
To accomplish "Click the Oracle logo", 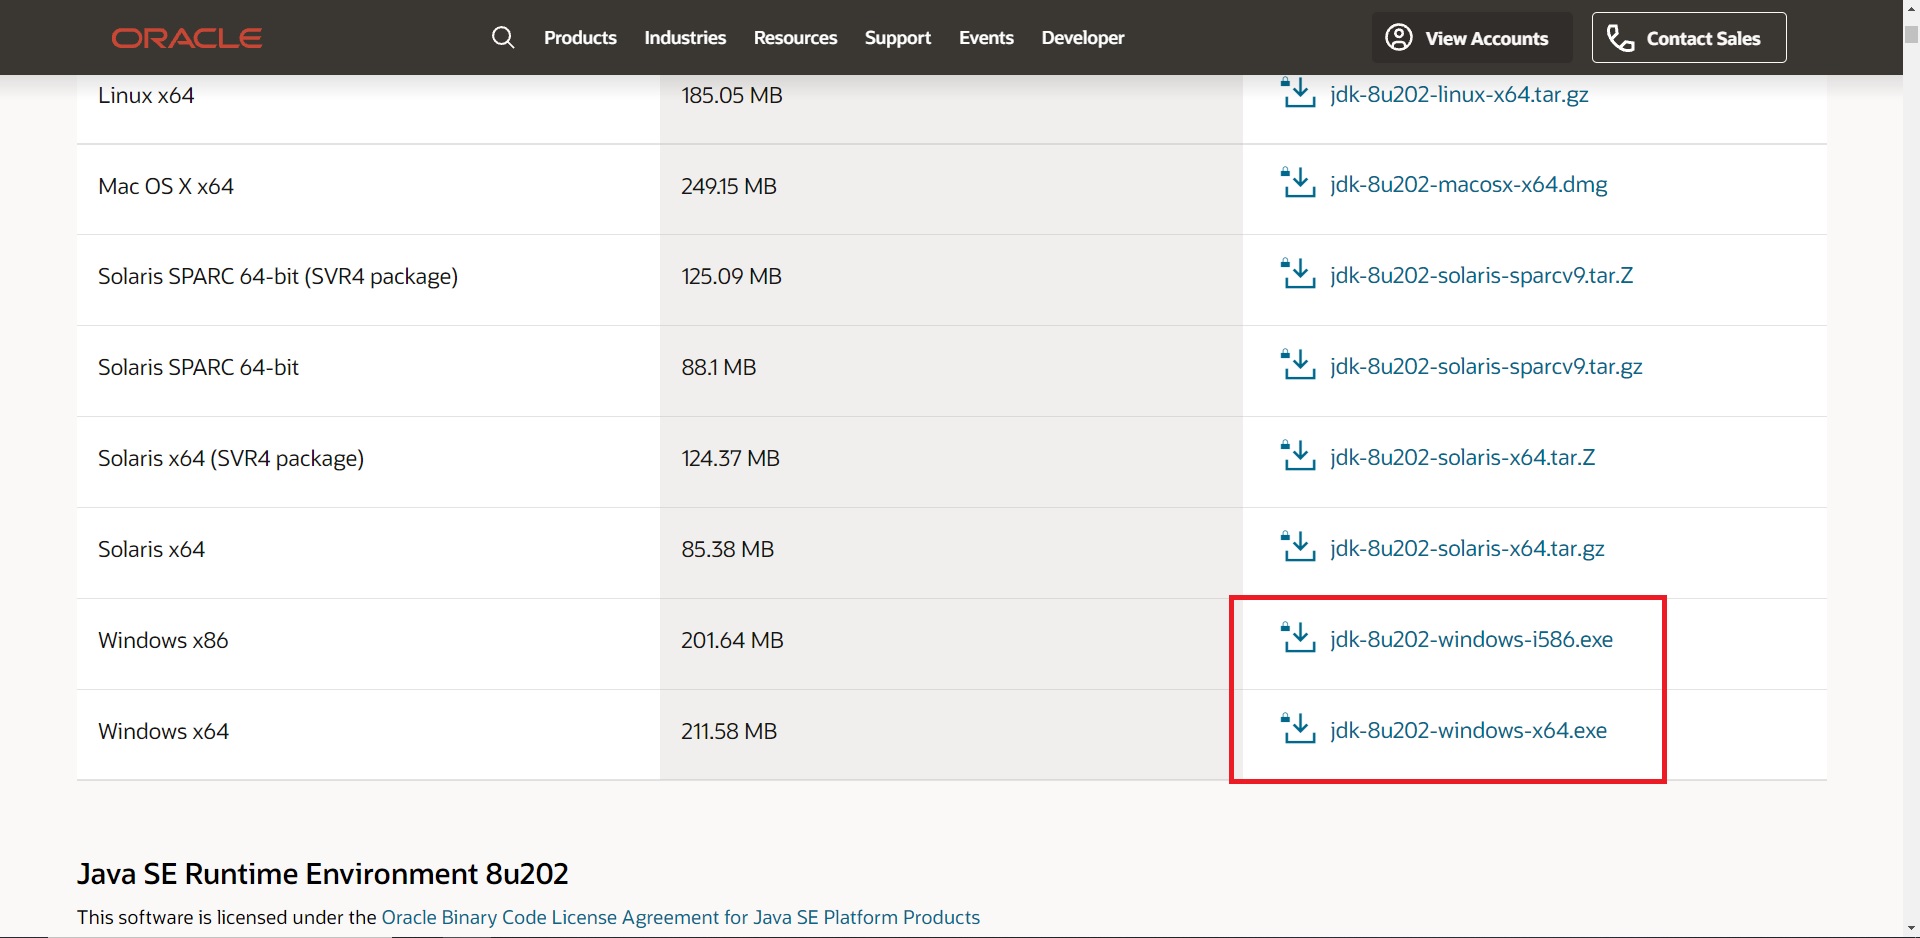I will (187, 38).
